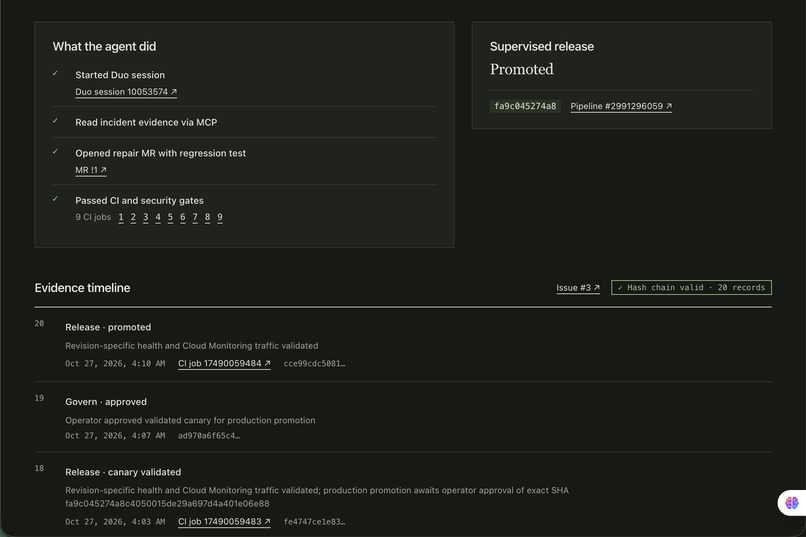The width and height of the screenshot is (806, 537).
Task: Click the checkmark beside Started Duo session
Action: (x=55, y=73)
